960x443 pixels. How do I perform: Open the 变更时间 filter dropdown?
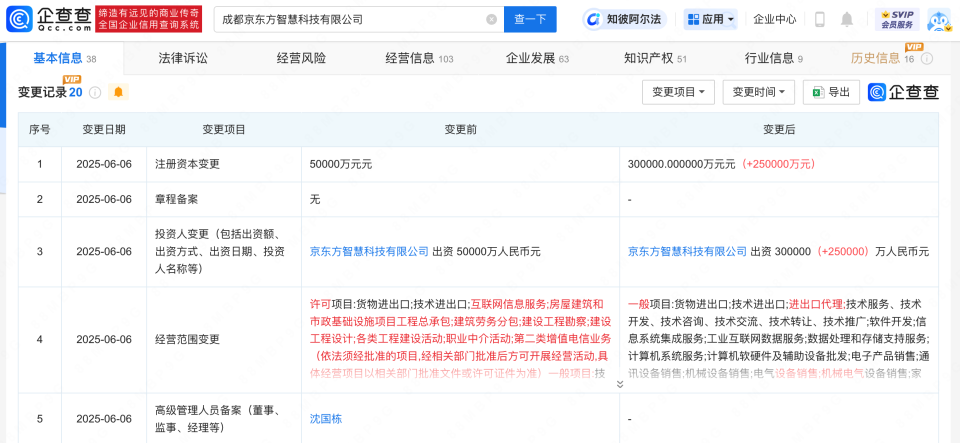[x=759, y=92]
